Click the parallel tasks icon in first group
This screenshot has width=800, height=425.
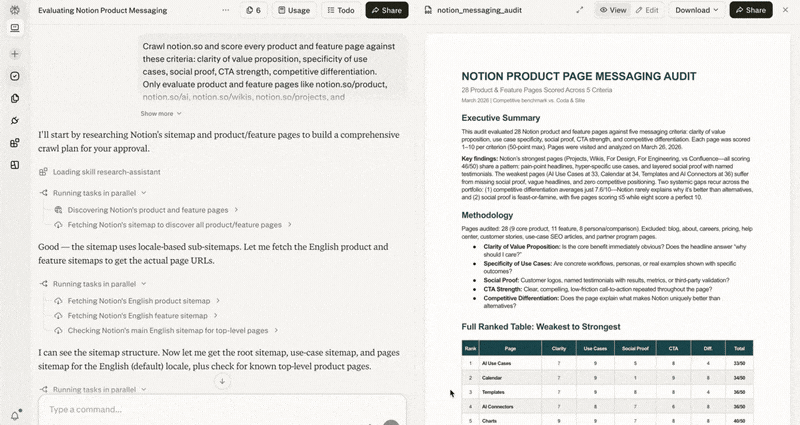coord(43,193)
